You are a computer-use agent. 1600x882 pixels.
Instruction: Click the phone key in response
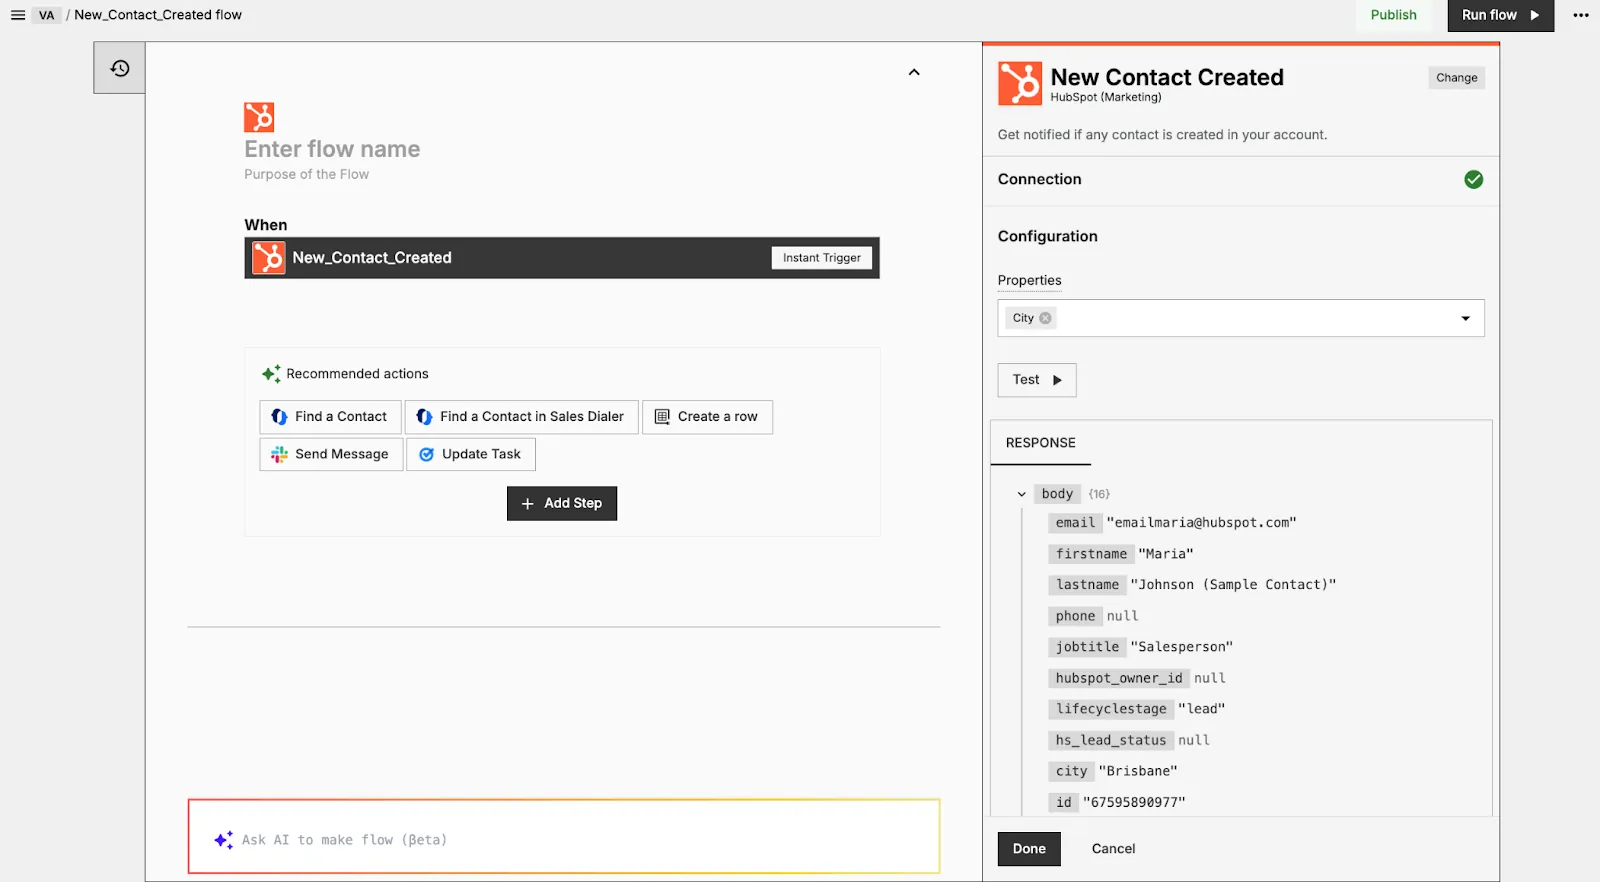click(1075, 616)
